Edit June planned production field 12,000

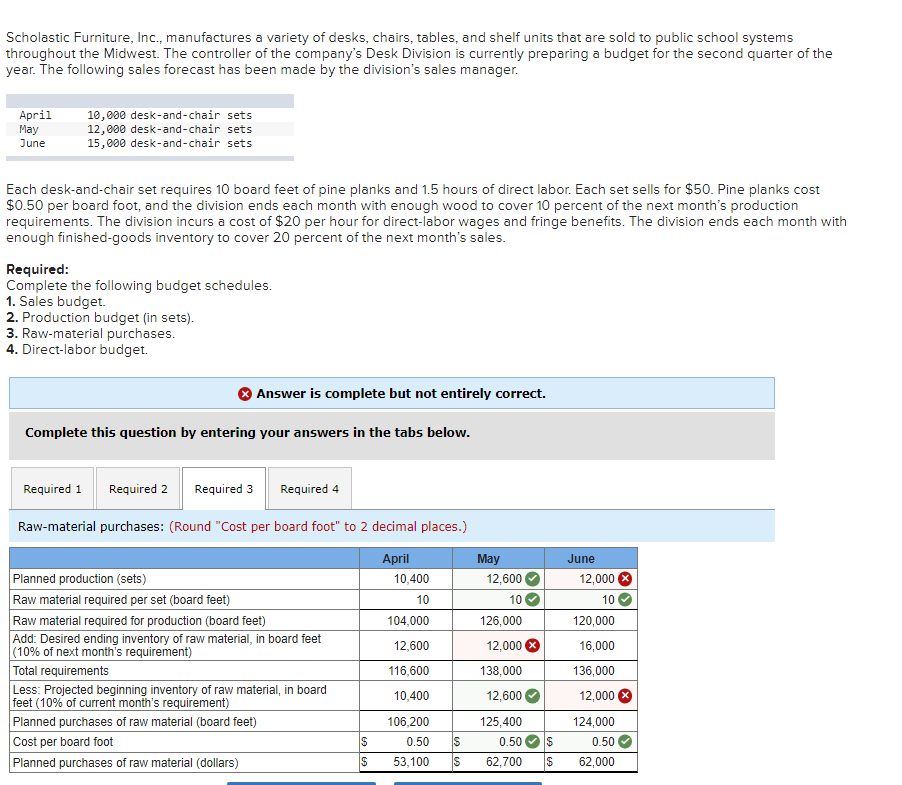(x=591, y=579)
